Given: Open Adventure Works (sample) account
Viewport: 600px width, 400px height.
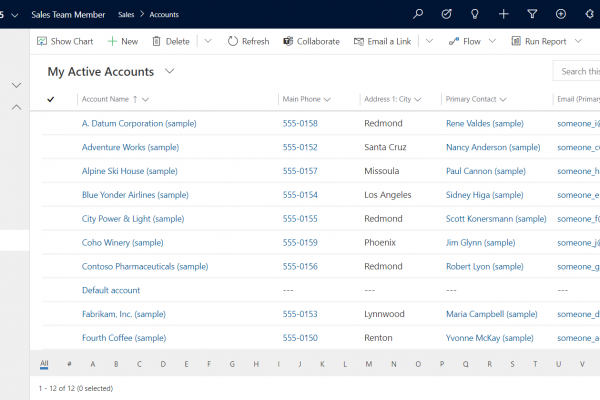Looking at the screenshot, I should (130, 147).
